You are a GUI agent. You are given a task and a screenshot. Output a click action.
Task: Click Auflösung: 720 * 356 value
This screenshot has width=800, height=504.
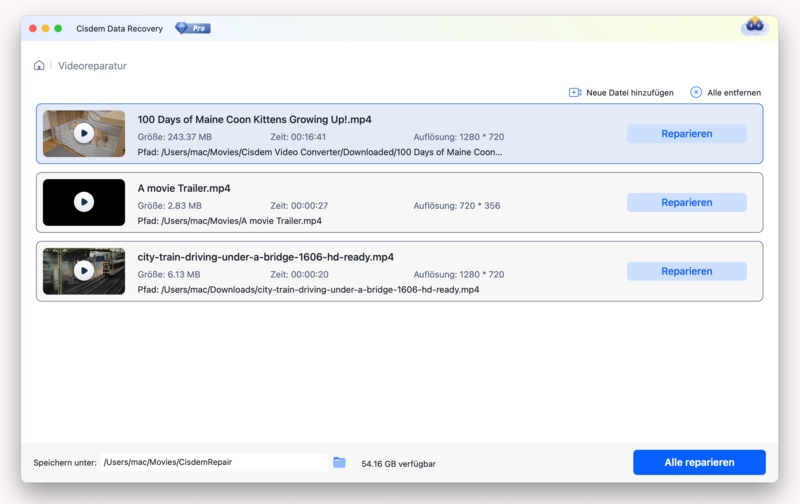[457, 206]
